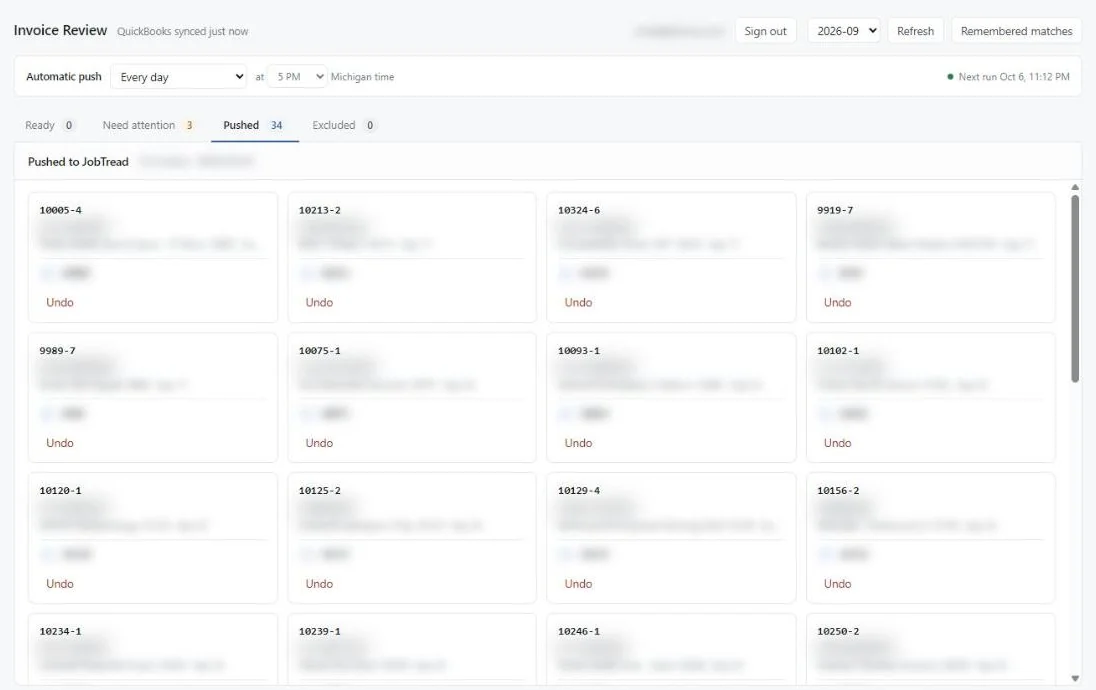Screen dimensions: 1096x690
Task: Click the green Next run status dot
Action: point(950,76)
